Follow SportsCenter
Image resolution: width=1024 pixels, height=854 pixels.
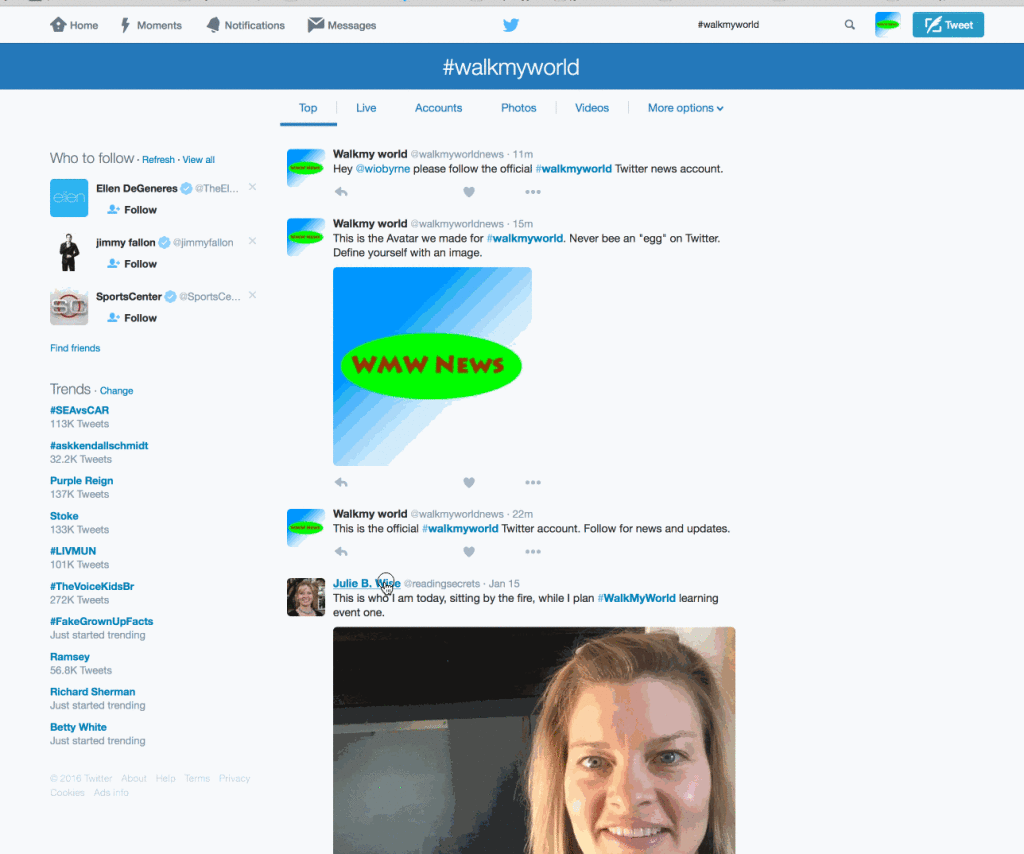[132, 318]
